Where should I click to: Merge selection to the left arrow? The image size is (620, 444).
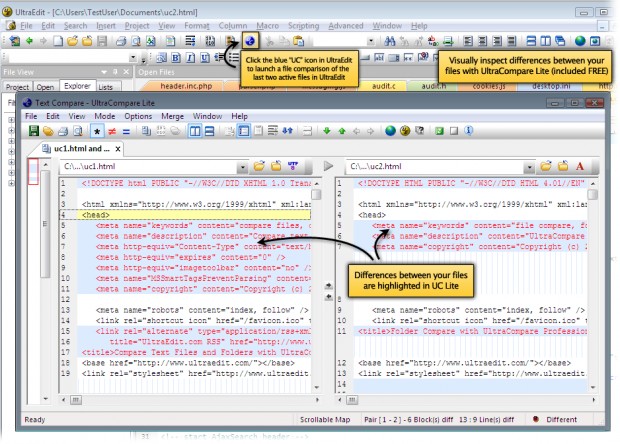329,297
